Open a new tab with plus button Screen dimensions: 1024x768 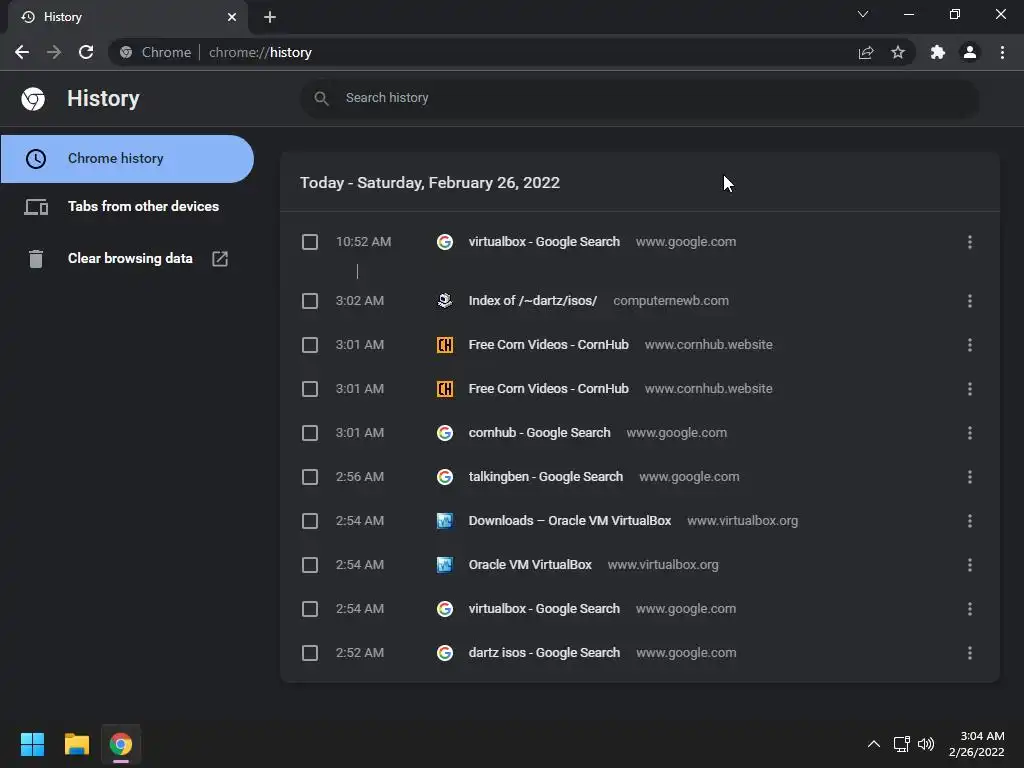(270, 17)
